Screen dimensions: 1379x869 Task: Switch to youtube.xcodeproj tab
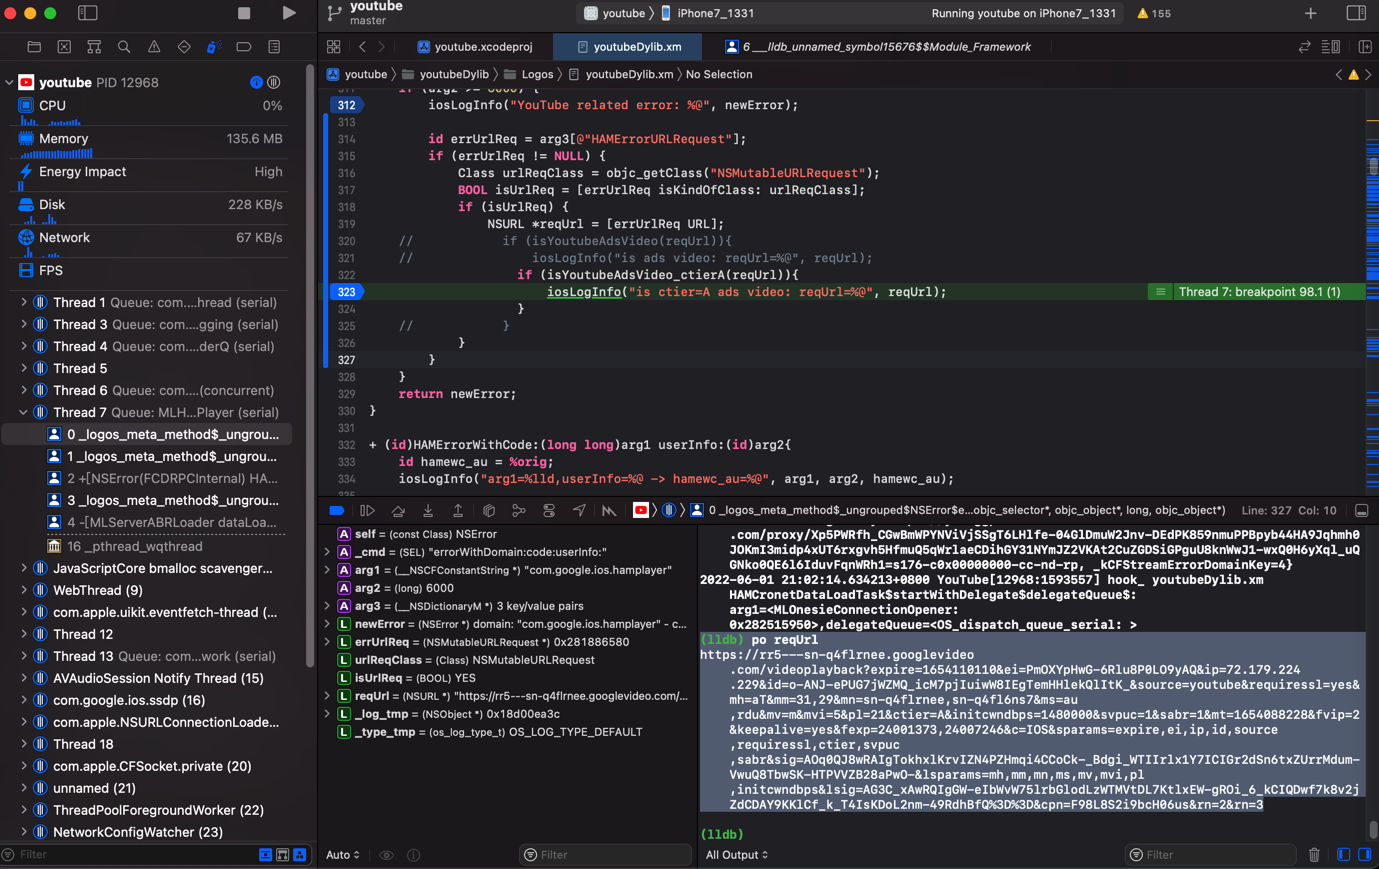(475, 47)
